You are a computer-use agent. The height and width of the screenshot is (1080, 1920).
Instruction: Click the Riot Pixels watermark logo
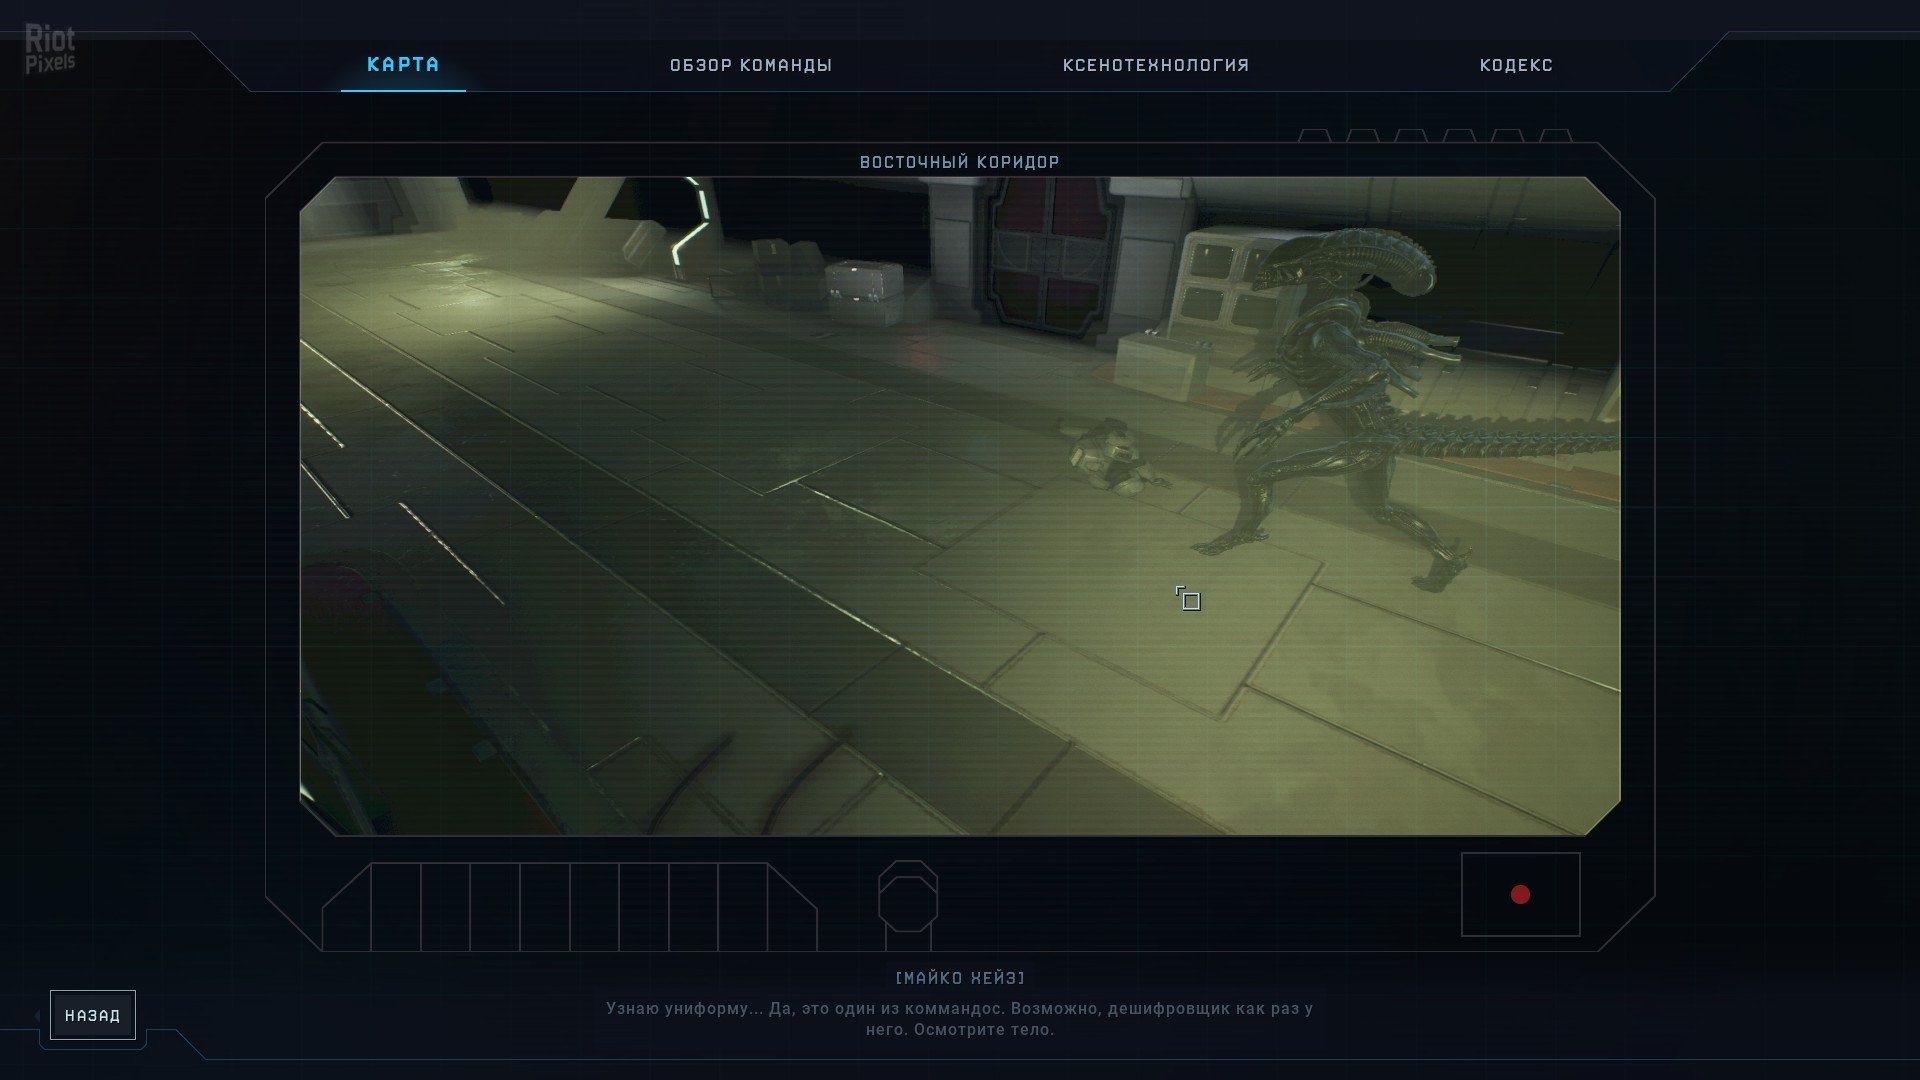pos(52,47)
